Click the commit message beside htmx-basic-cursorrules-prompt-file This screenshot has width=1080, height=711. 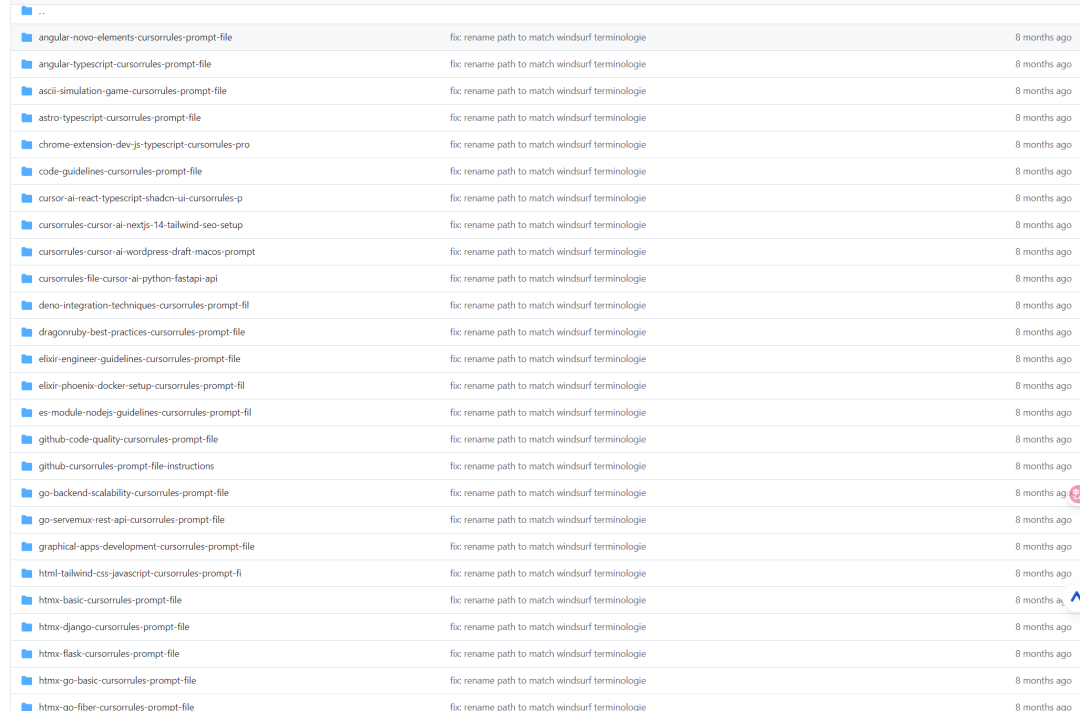(548, 600)
